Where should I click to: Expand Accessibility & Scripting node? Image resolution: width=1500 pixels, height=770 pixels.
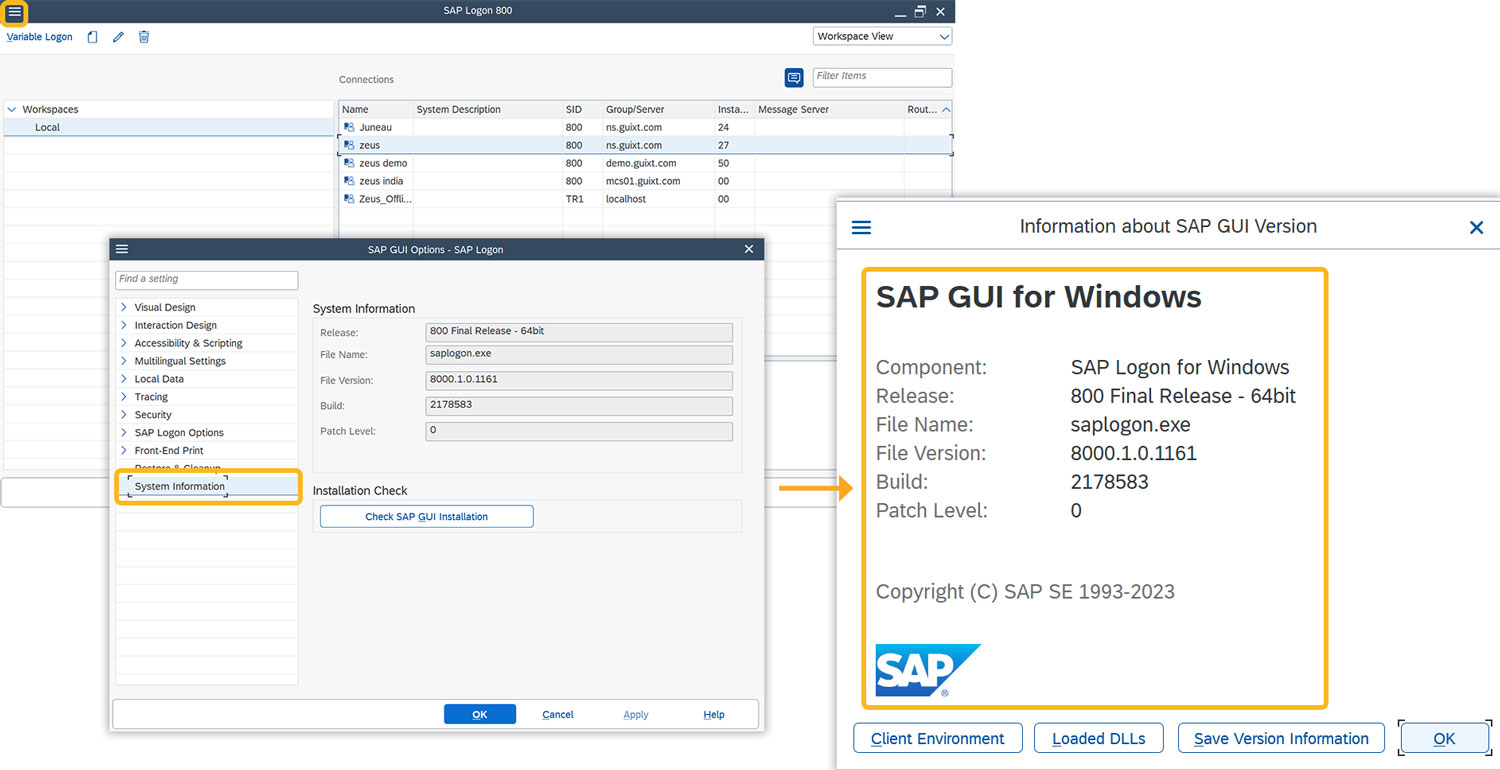tap(124, 343)
